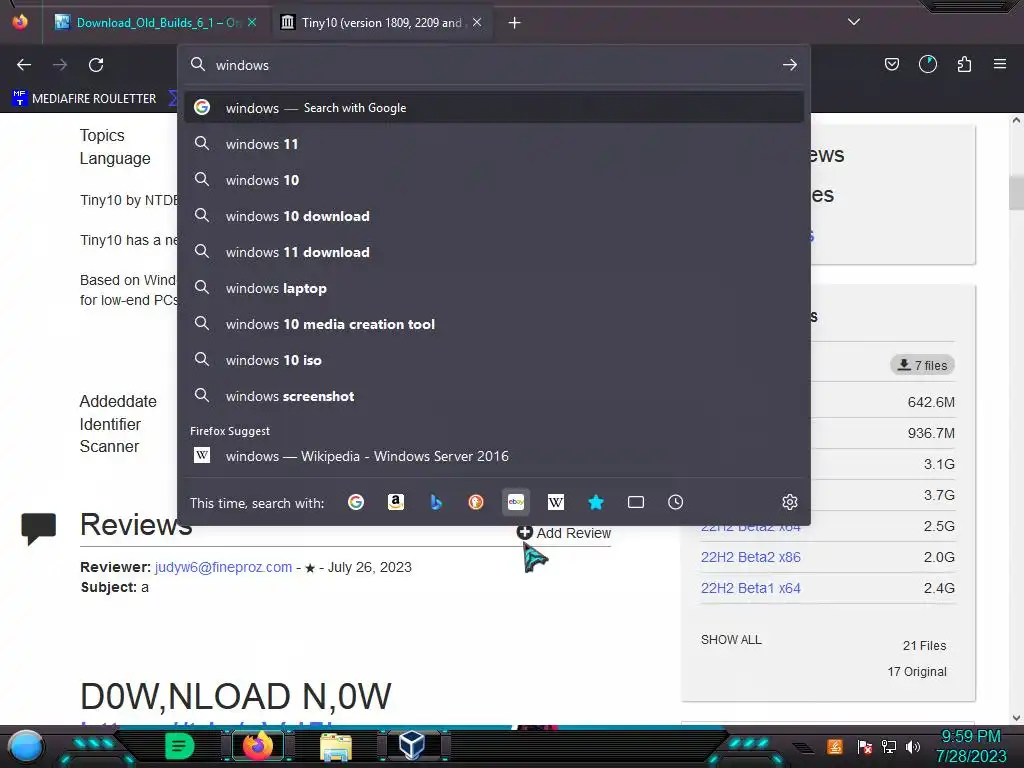The width and height of the screenshot is (1024, 768).
Task: Go back to previous page
Action: pyautogui.click(x=24, y=65)
